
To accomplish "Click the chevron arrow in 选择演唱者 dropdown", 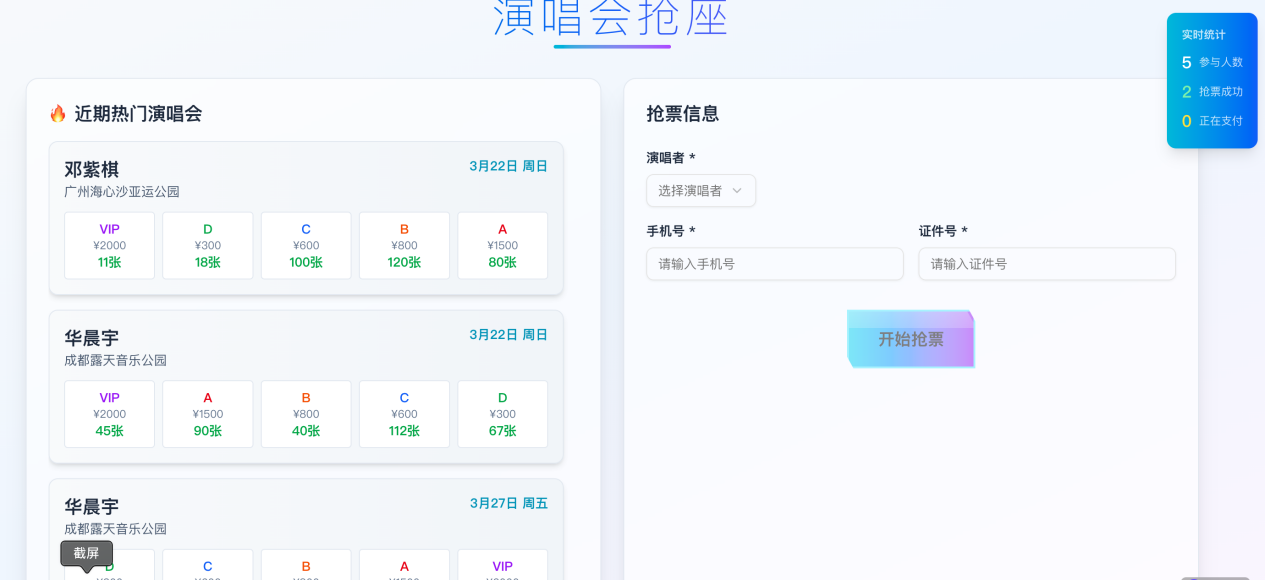I will click(737, 191).
